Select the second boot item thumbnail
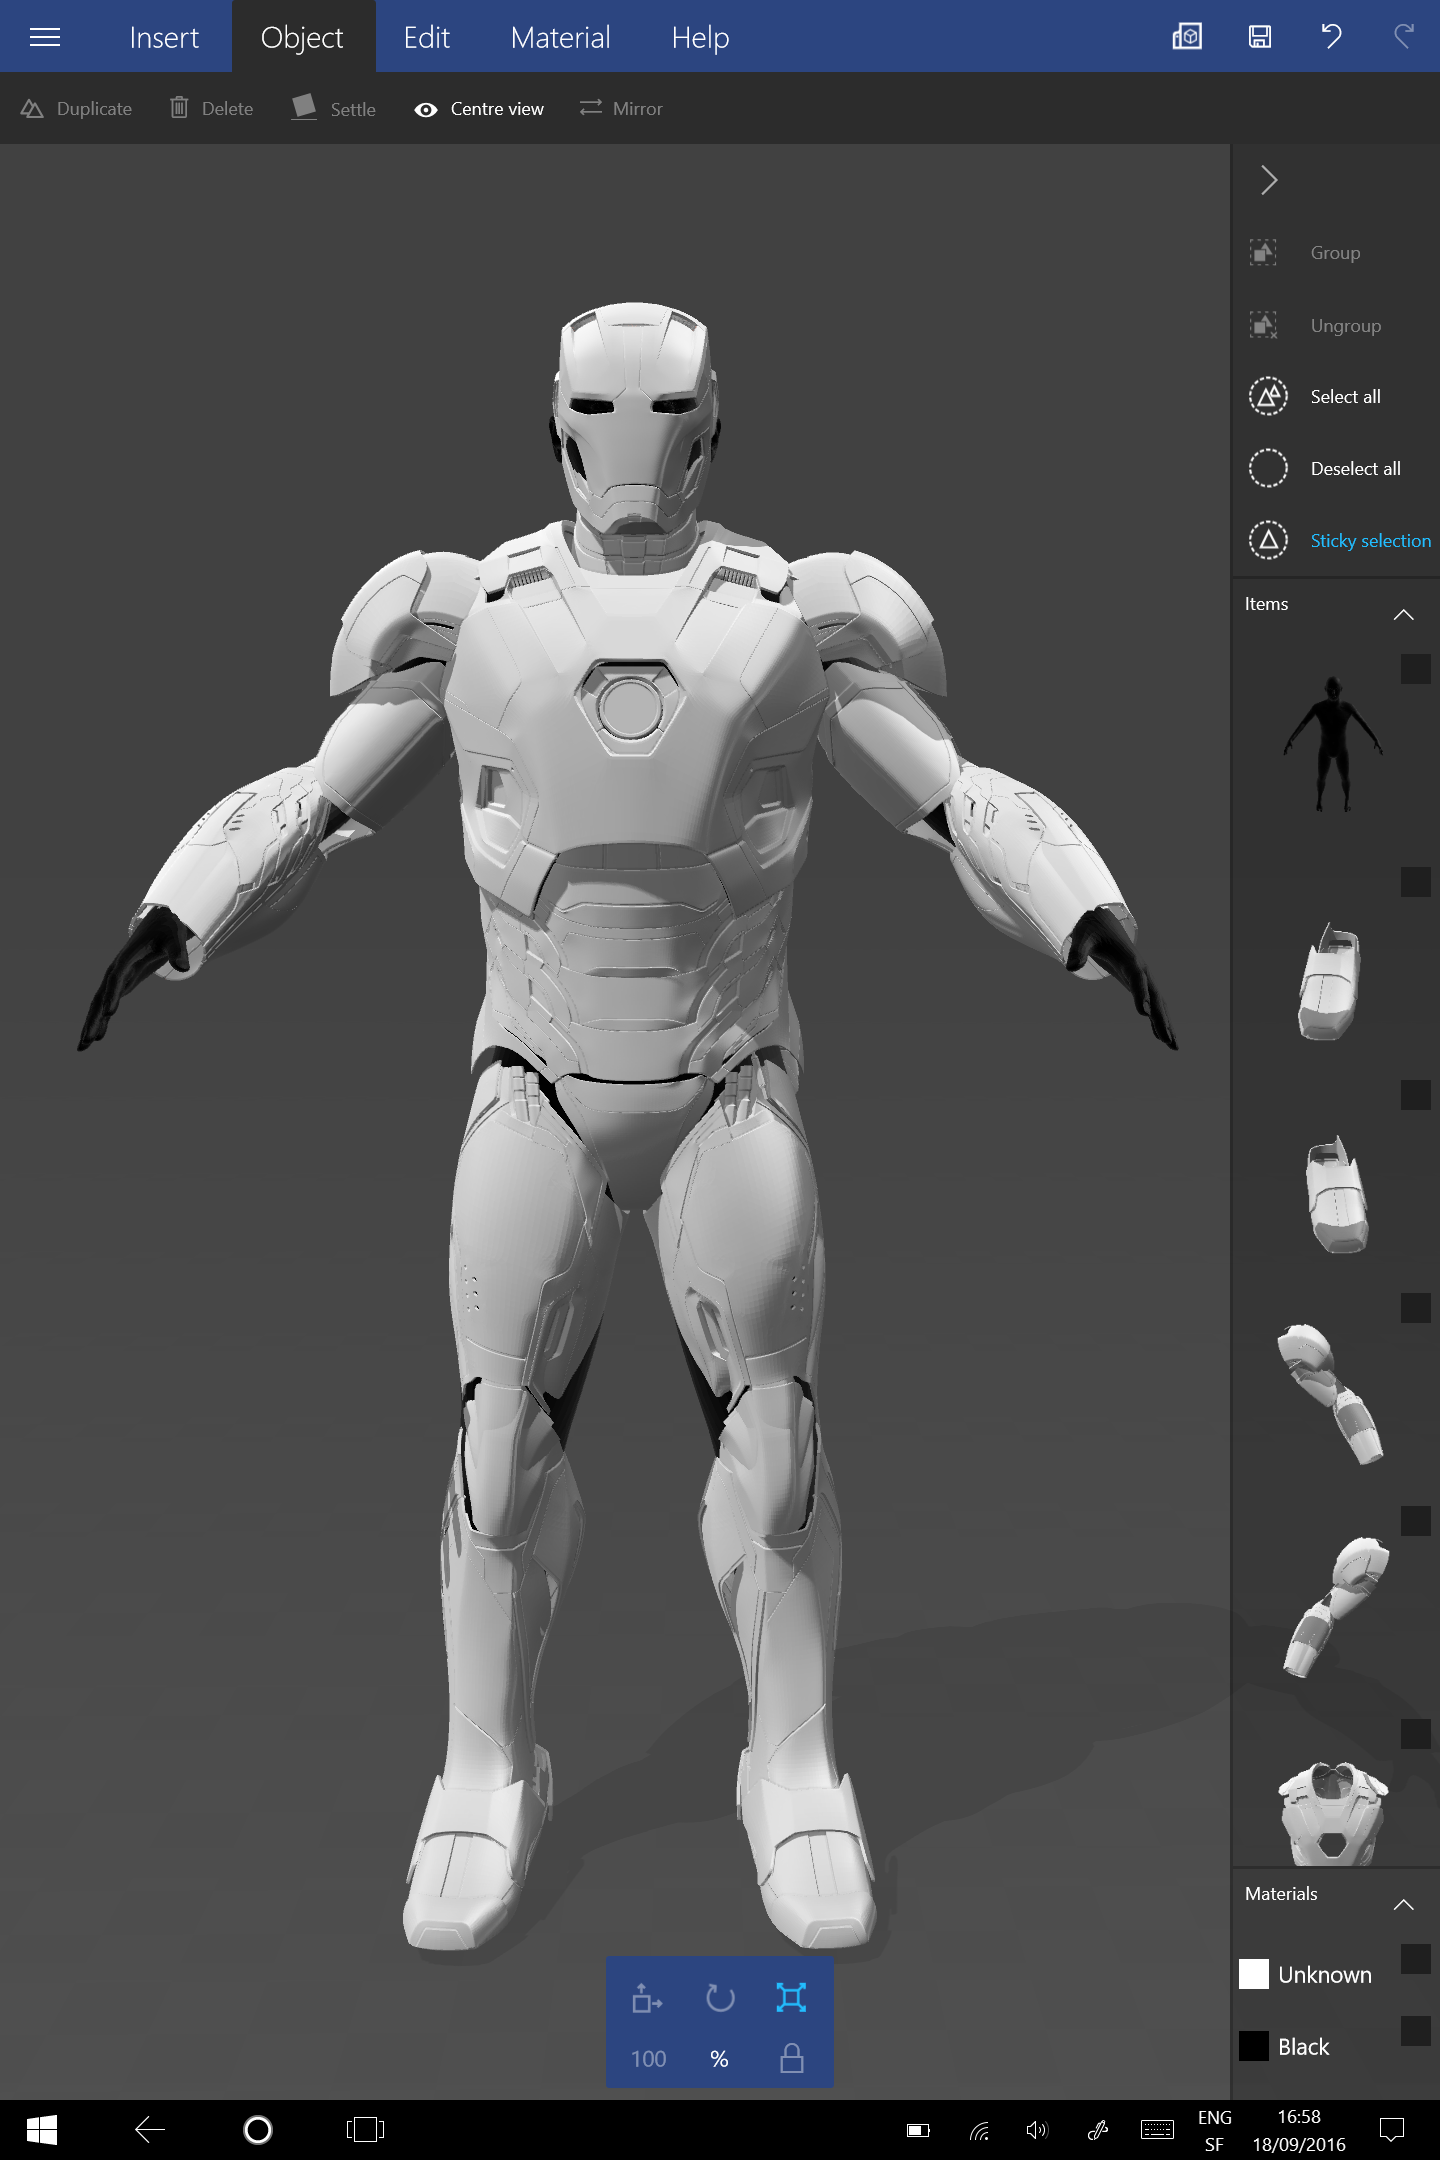 click(x=1336, y=1194)
